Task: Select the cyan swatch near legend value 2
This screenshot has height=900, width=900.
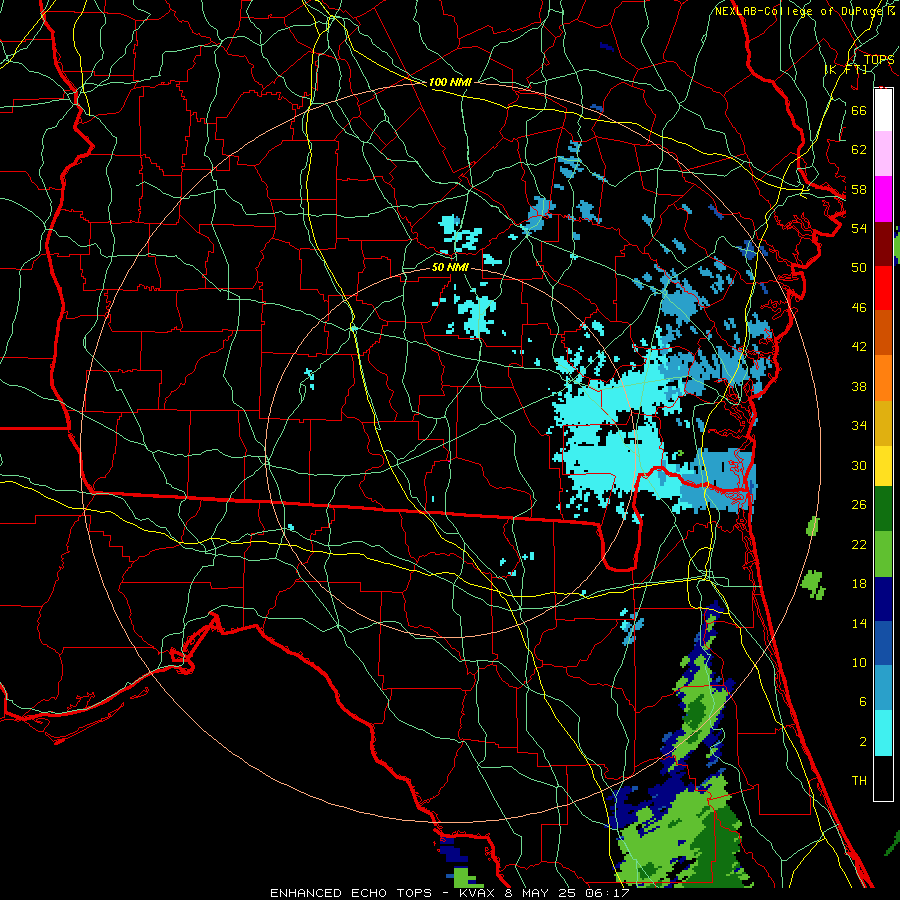Action: click(x=883, y=733)
